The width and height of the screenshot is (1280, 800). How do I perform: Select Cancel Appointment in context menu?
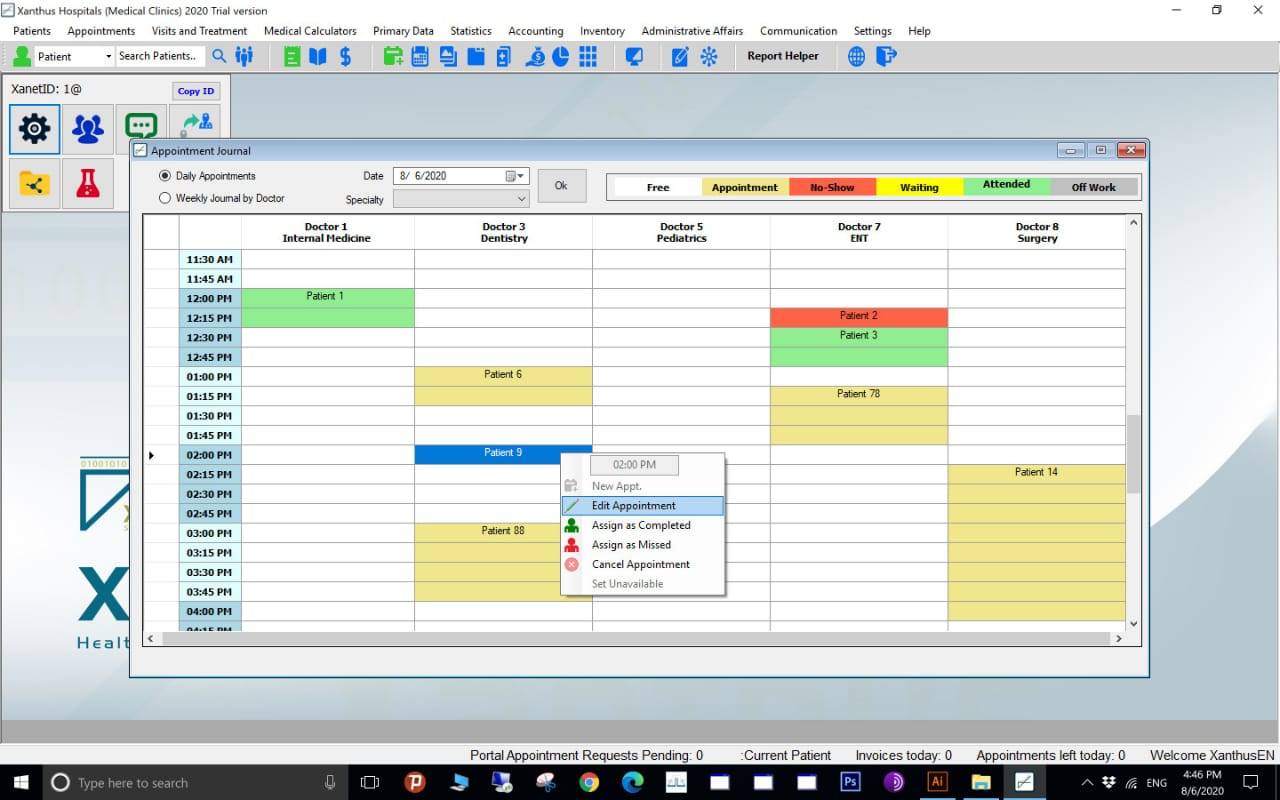640,564
